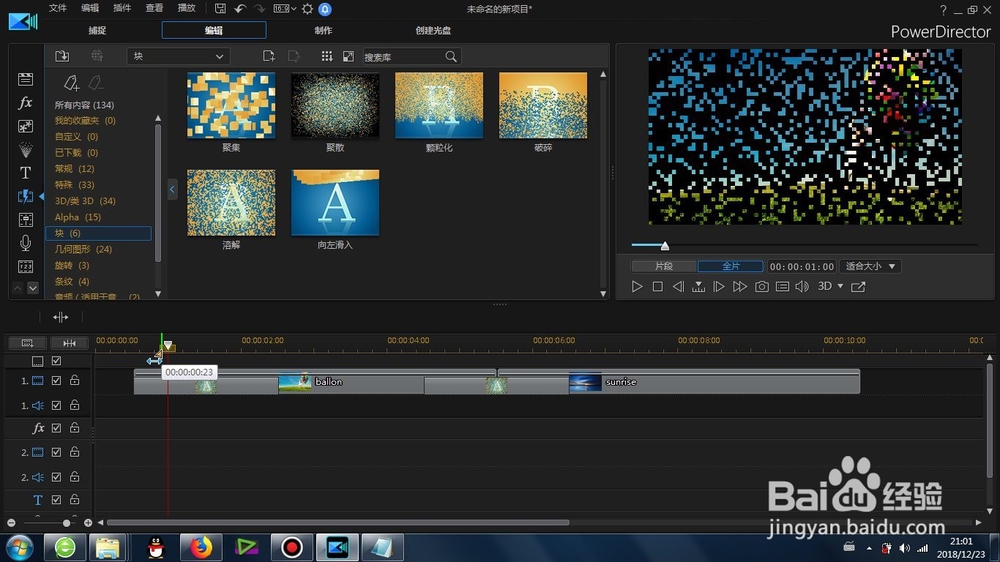Undock the preview window icon
Image resolution: width=1000 pixels, height=562 pixels.
coord(858,286)
